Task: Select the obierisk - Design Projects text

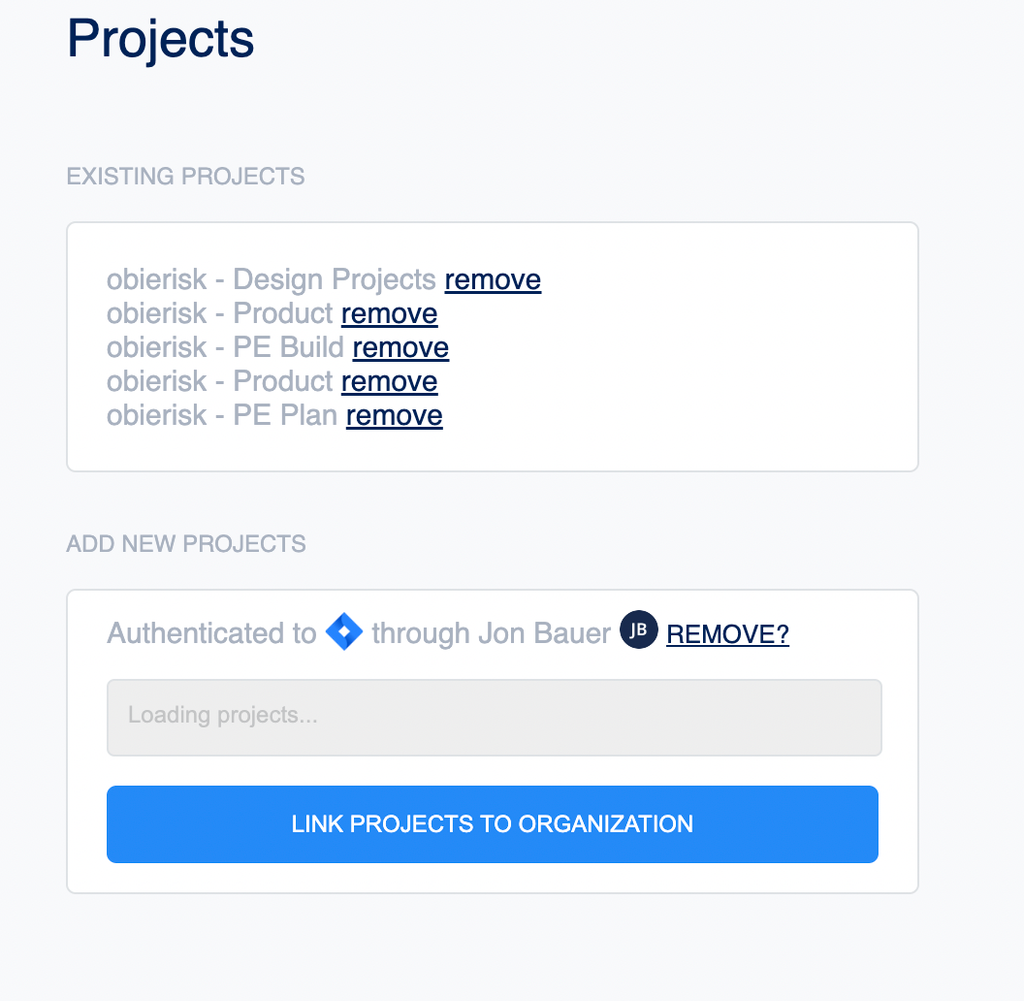Action: (271, 279)
